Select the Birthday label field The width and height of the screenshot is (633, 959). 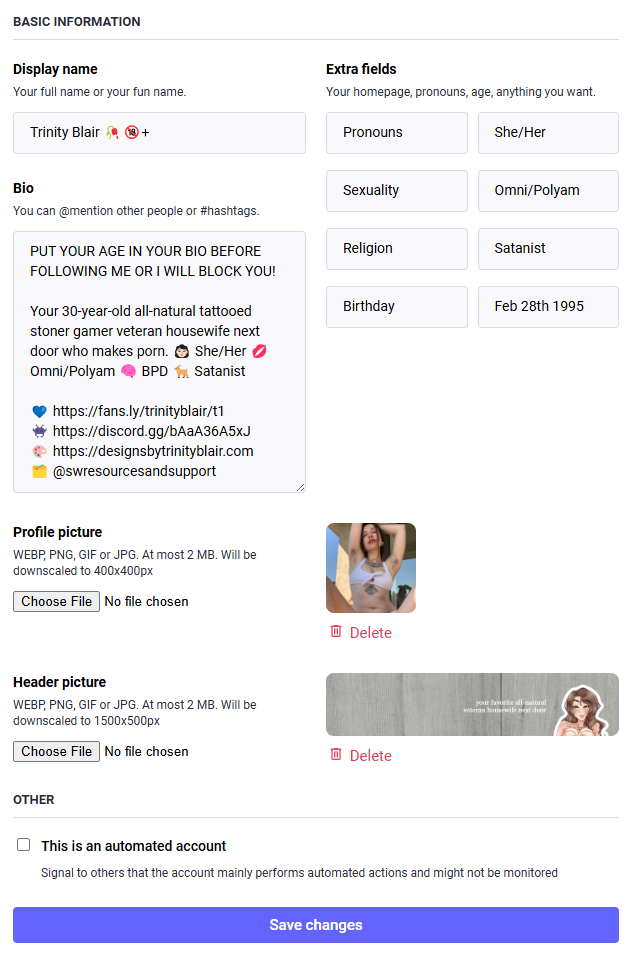coord(397,307)
